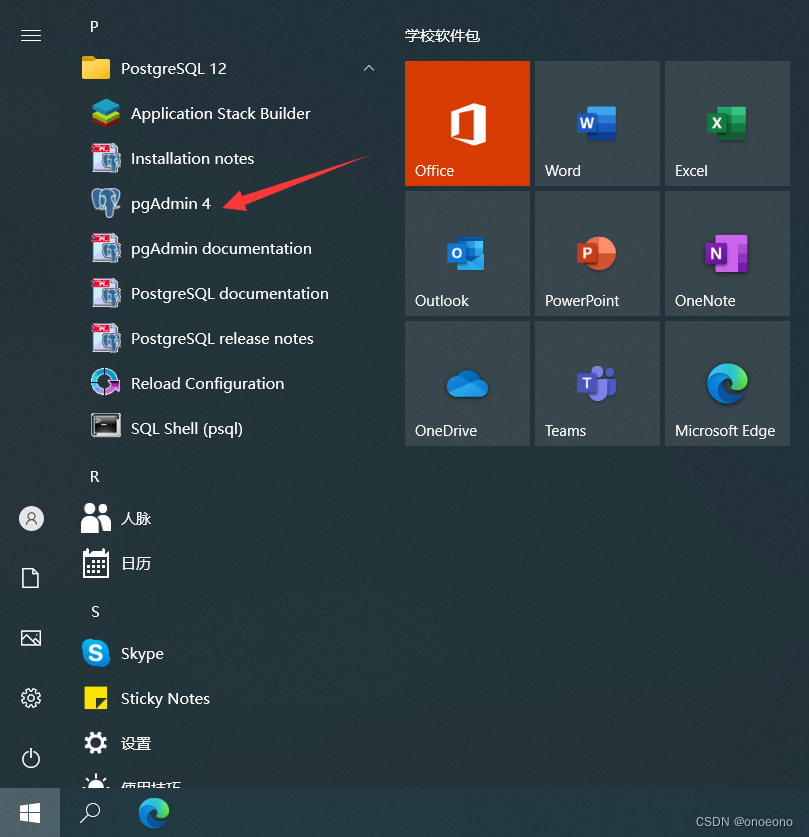Open the Word tile
Image resolution: width=809 pixels, height=837 pixels.
tap(597, 123)
